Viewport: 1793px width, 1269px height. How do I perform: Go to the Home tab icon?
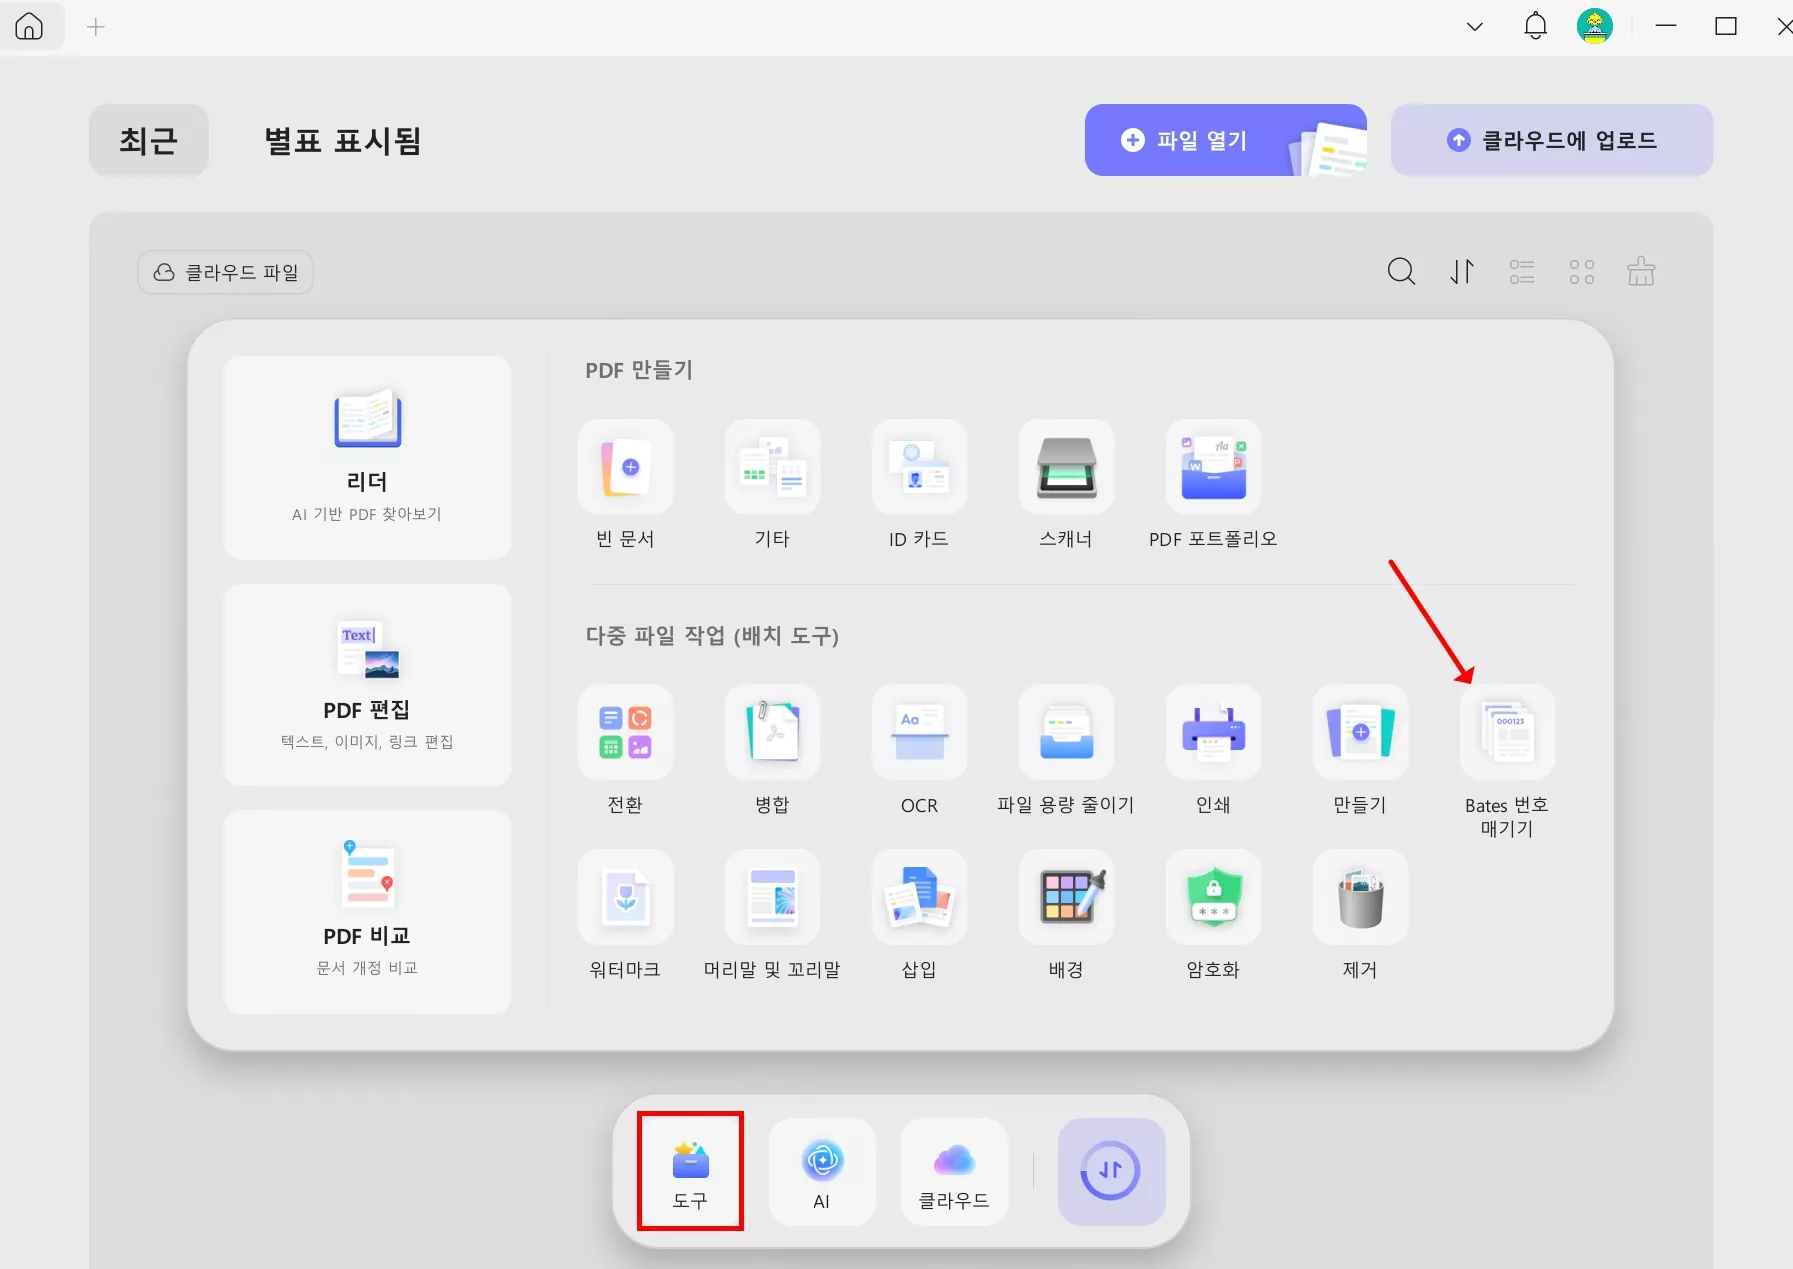click(x=30, y=26)
